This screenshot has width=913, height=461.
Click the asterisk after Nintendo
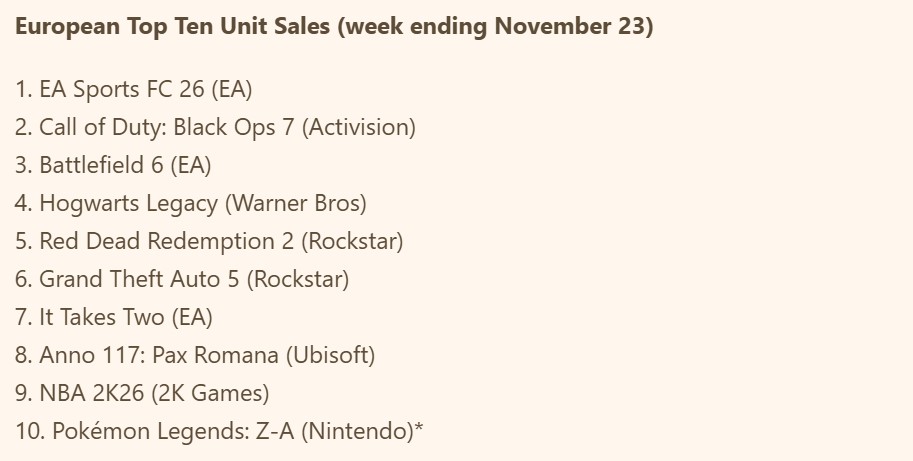click(x=419, y=429)
